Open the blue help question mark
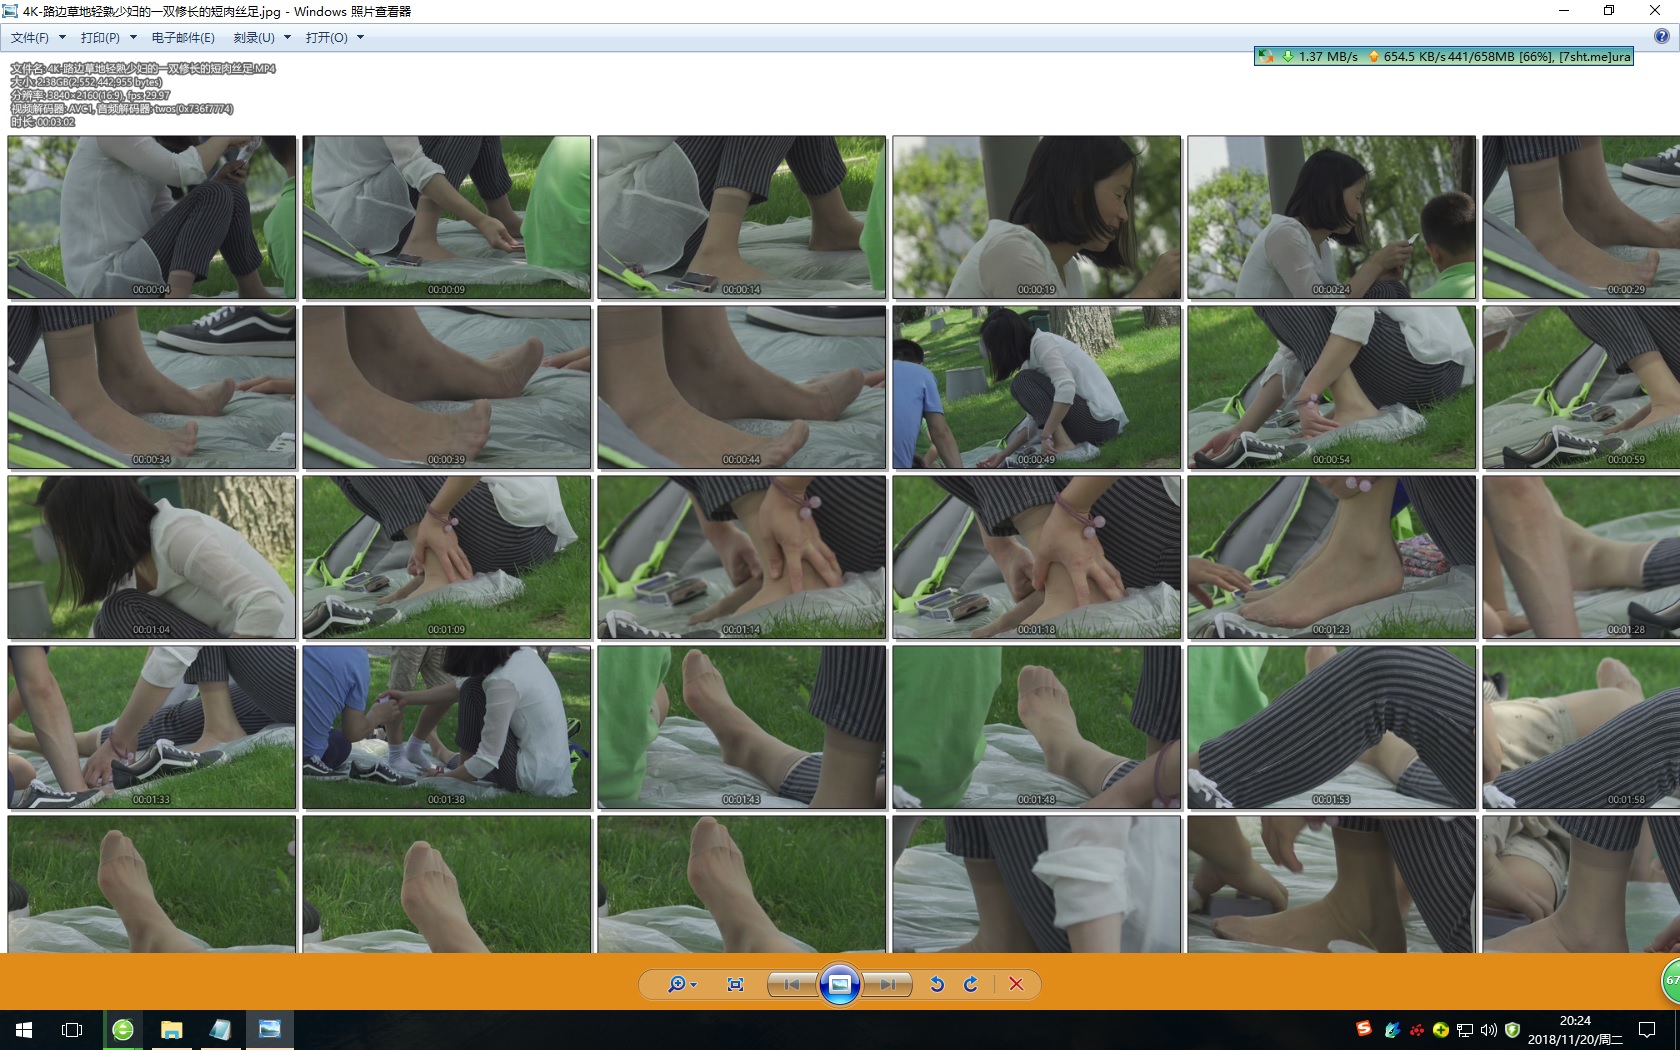Screen dimensions: 1680x1050 (1661, 36)
